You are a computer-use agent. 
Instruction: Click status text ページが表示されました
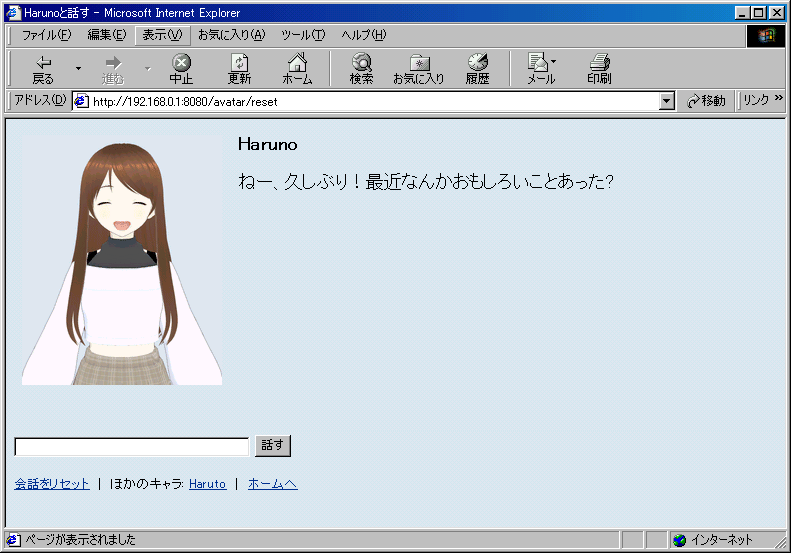80,540
